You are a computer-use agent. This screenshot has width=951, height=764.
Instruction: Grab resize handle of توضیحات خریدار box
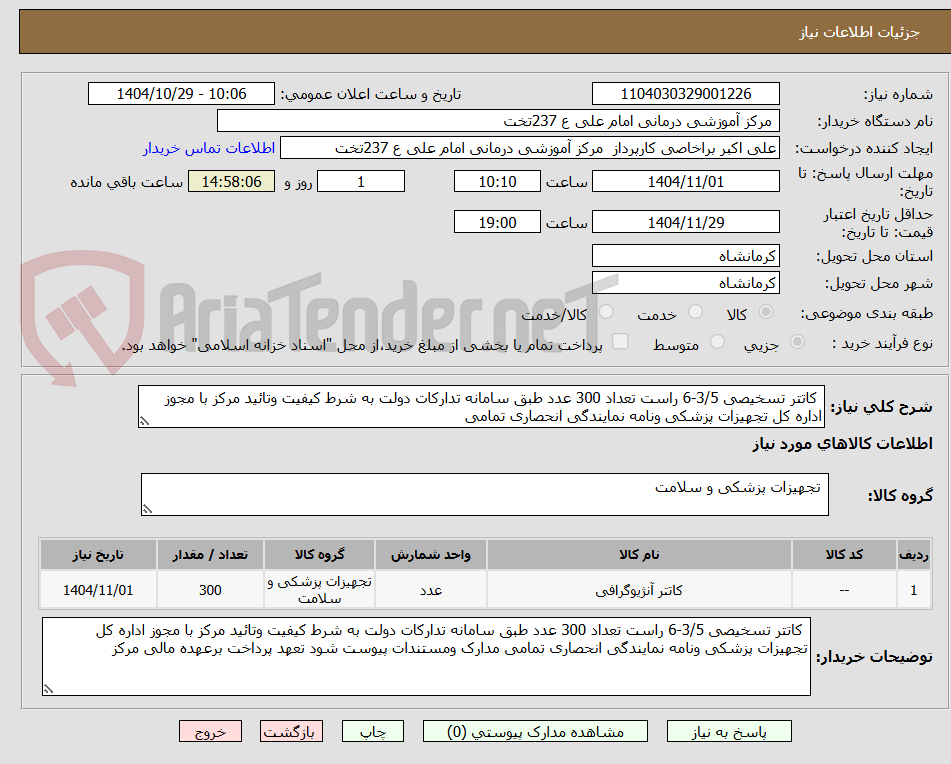49,689
